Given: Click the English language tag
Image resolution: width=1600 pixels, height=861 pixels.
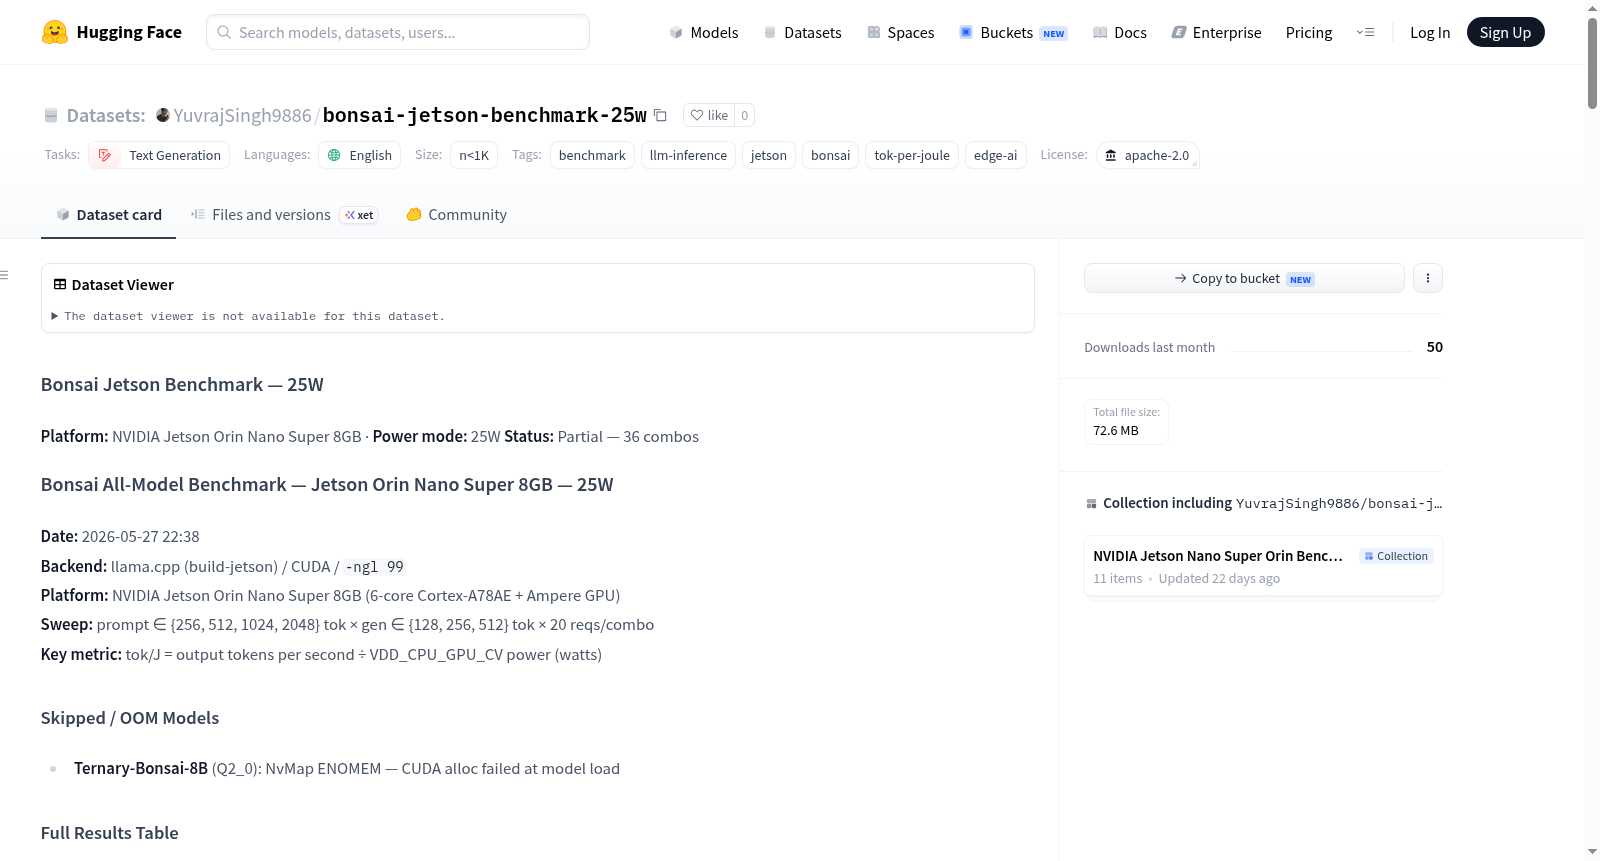Looking at the screenshot, I should pyautogui.click(x=360, y=155).
